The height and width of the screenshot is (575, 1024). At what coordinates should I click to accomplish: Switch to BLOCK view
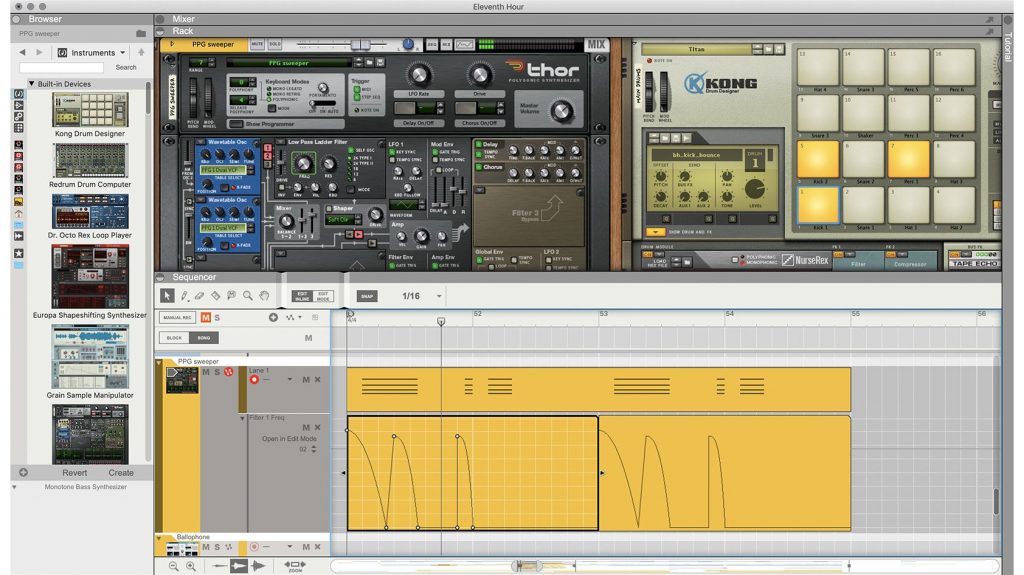click(174, 338)
